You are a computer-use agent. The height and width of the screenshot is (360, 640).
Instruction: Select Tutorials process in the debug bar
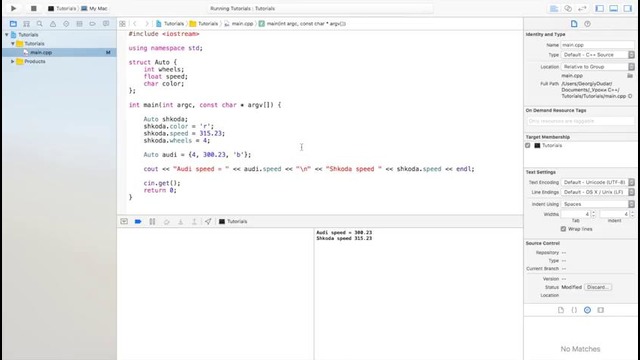pyautogui.click(x=233, y=221)
